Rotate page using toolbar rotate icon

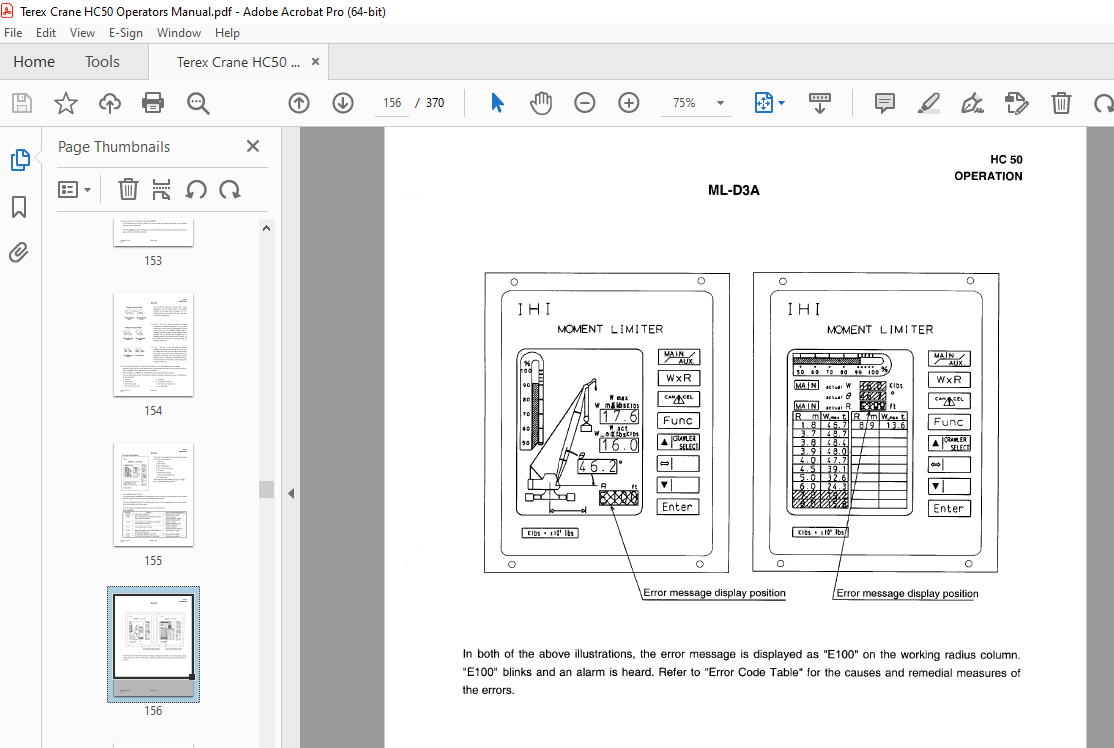[x=1103, y=103]
